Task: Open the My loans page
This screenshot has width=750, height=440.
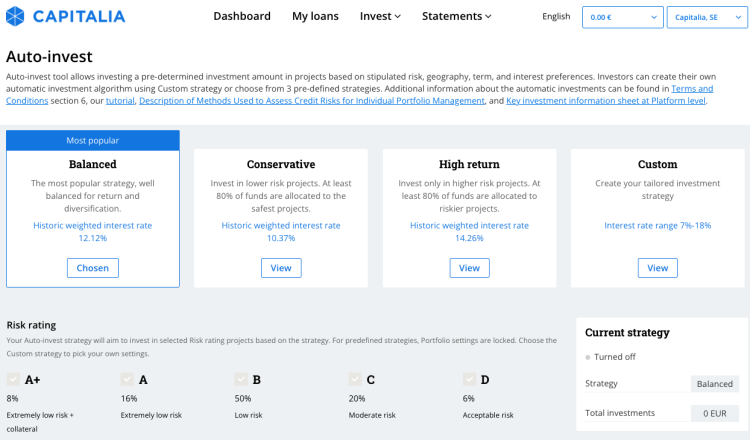Action: [315, 16]
